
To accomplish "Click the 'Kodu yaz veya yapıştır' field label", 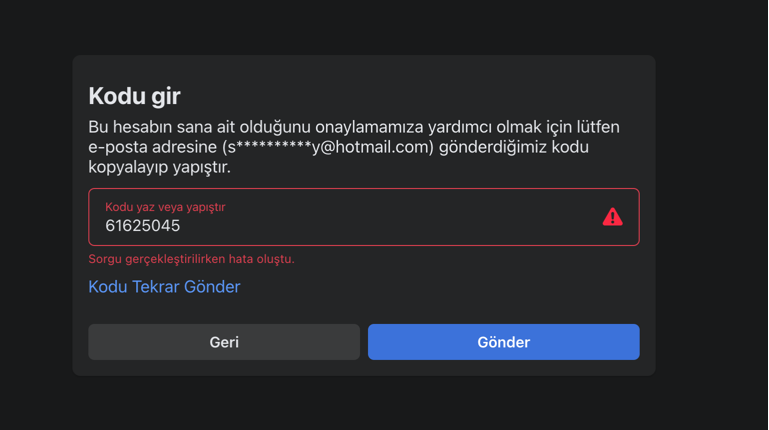I will tap(165, 207).
